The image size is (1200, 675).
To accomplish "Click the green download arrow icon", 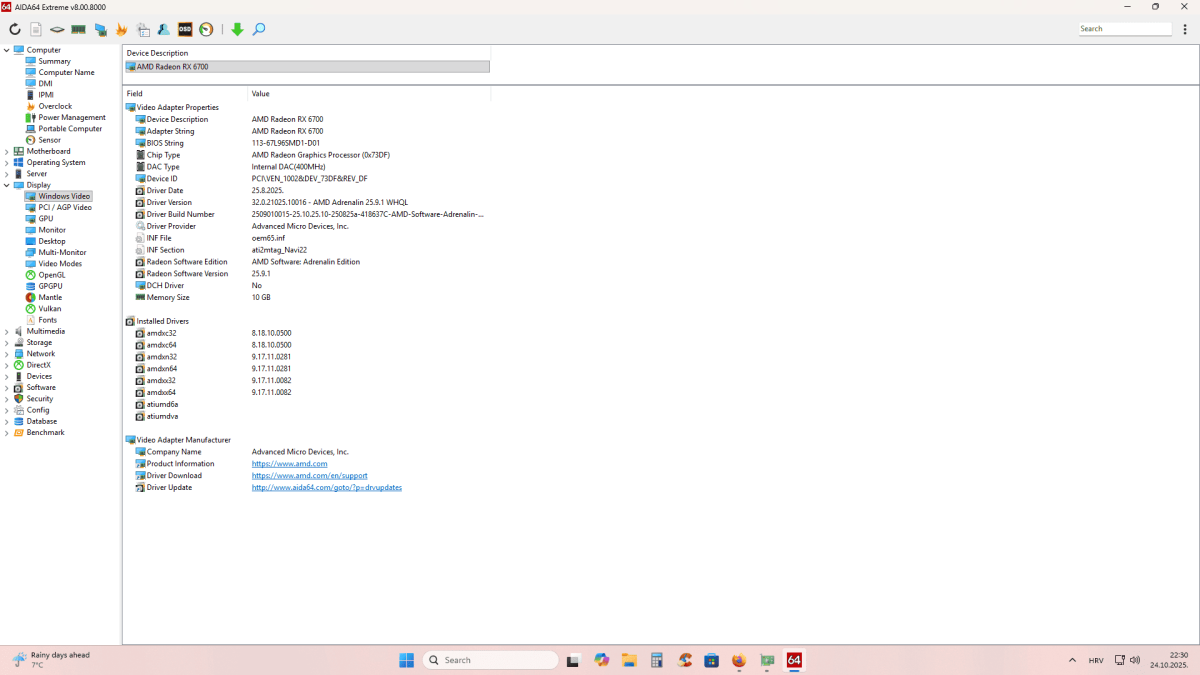I will (237, 30).
